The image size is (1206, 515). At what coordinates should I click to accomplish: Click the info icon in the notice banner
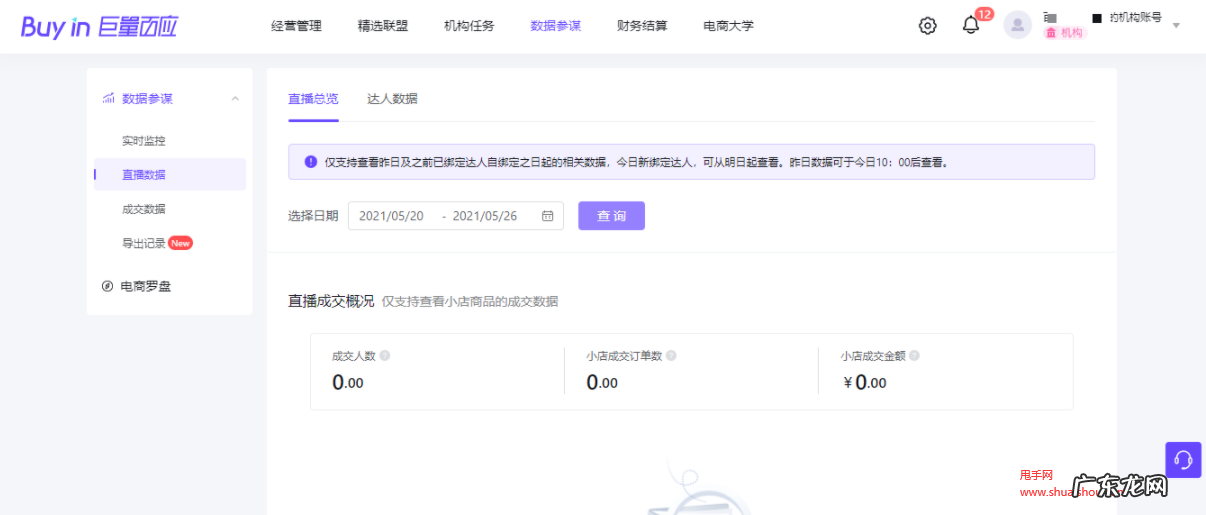click(x=311, y=161)
